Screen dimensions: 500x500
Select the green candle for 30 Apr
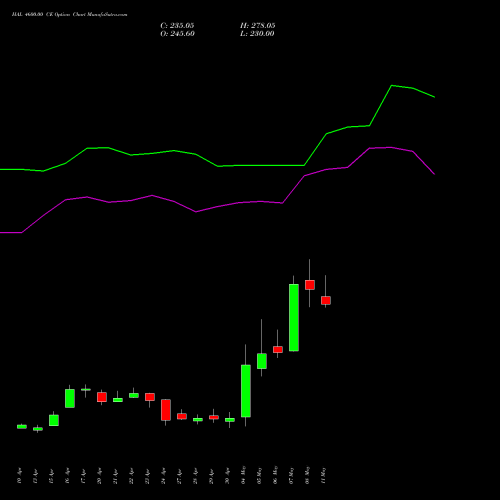[x=230, y=420]
